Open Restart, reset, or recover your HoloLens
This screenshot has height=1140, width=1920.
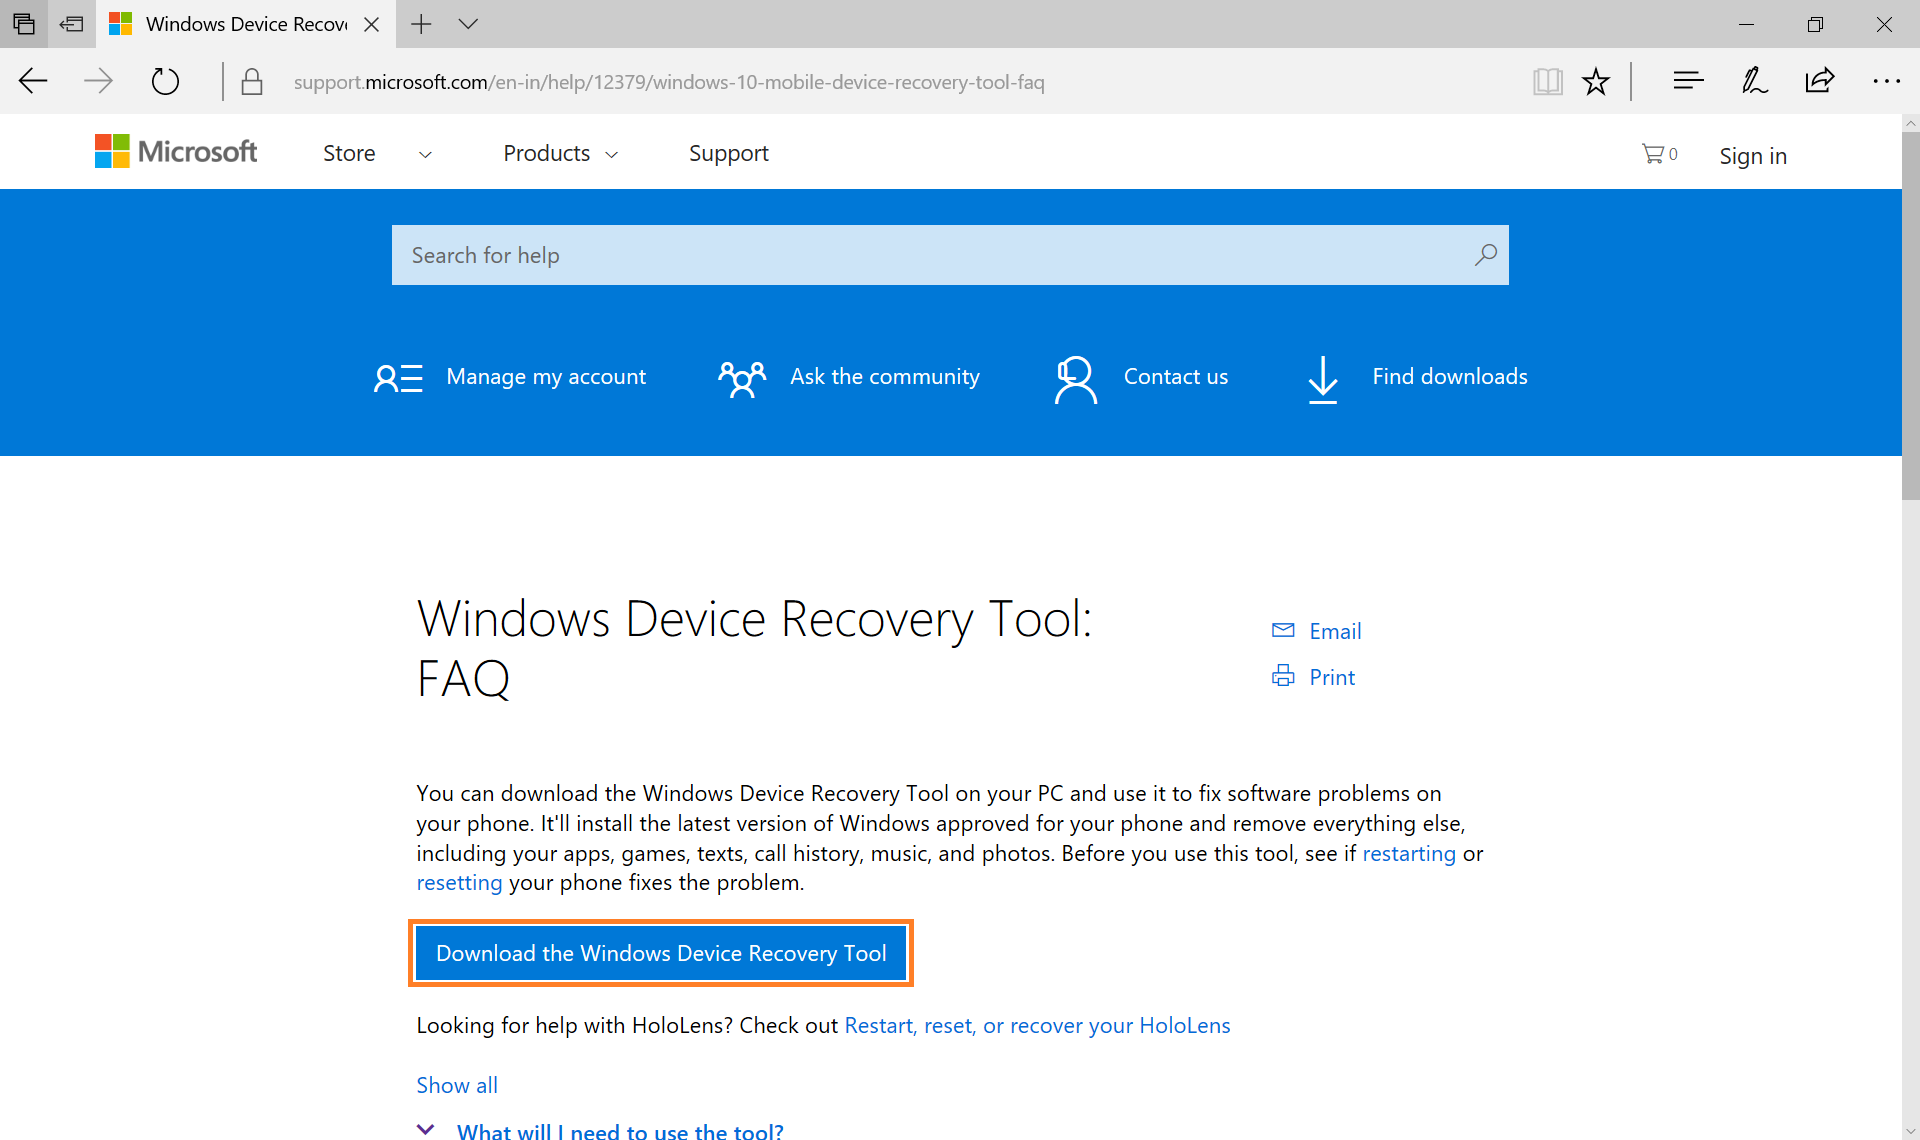[x=1037, y=1025]
